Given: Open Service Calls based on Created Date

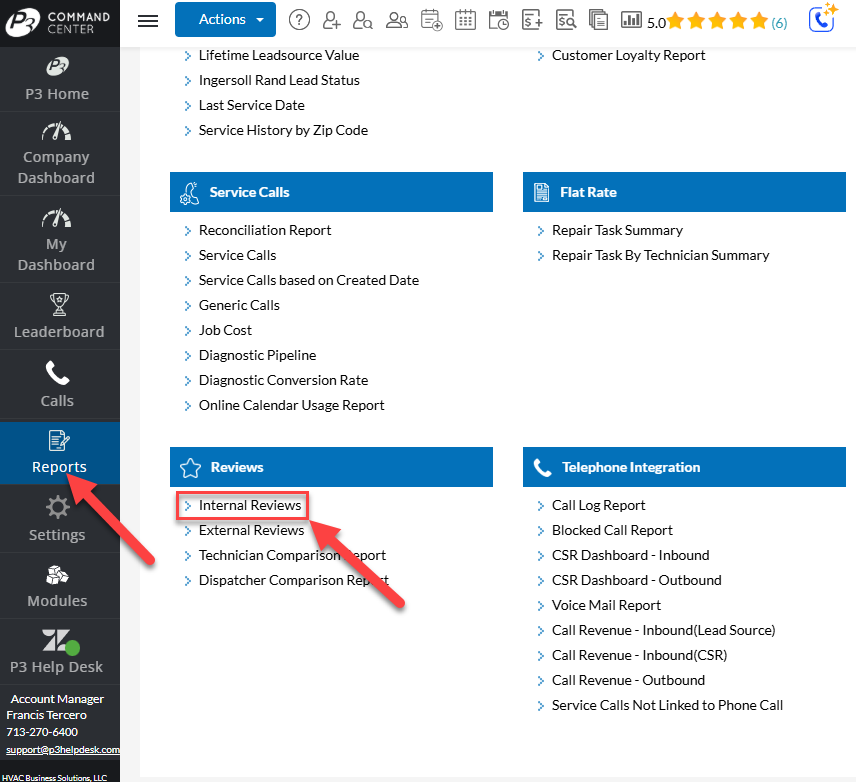Looking at the screenshot, I should pyautogui.click(x=308, y=281).
